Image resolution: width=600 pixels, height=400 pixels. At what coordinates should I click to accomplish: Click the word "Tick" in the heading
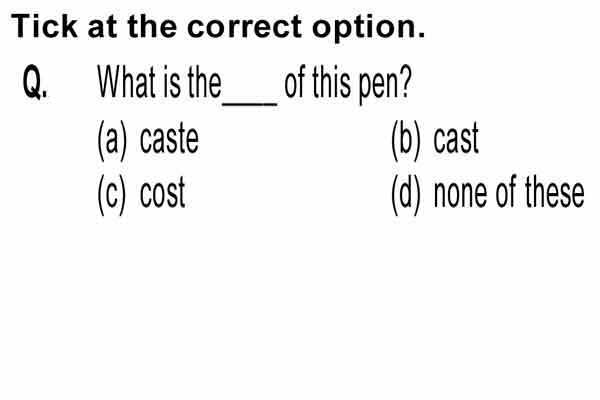tap(44, 26)
